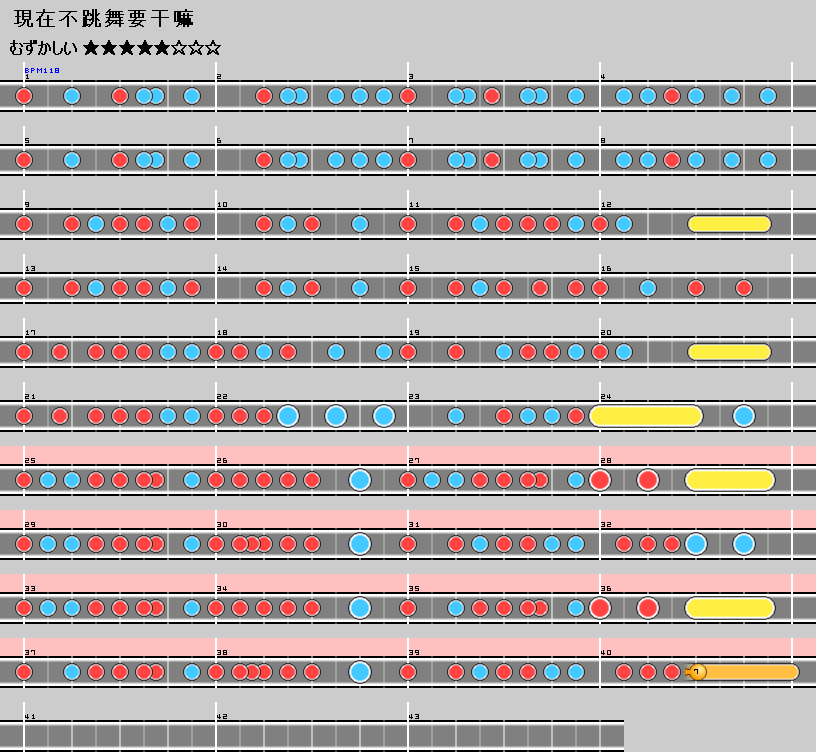Click the measure 10 number marker
The image size is (816, 752).
tap(222, 205)
